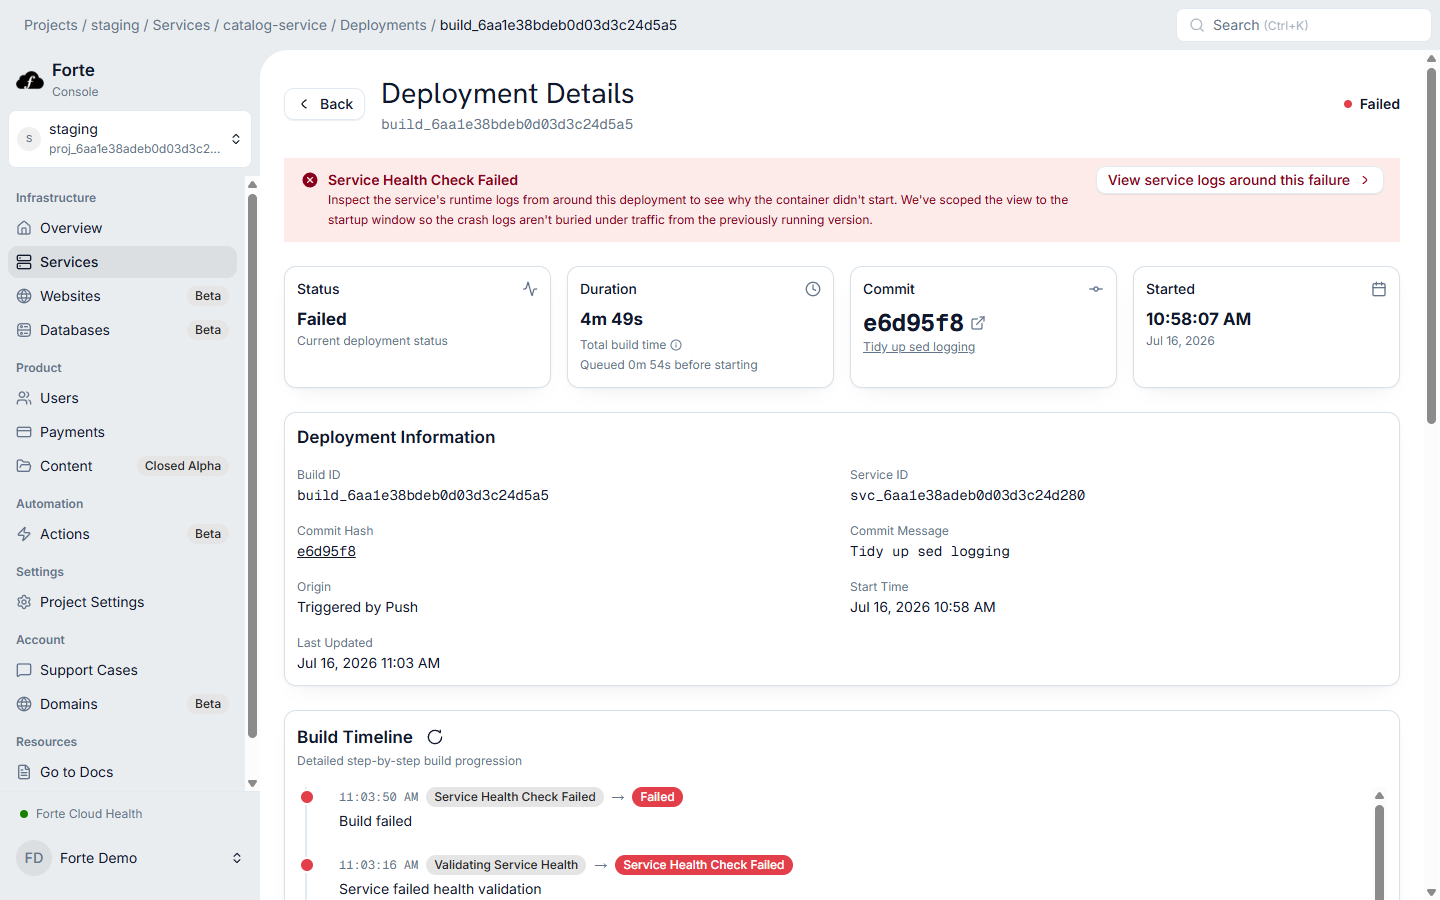The width and height of the screenshot is (1440, 900).
Task: Click the Support Cases chat icon
Action: tap(24, 670)
